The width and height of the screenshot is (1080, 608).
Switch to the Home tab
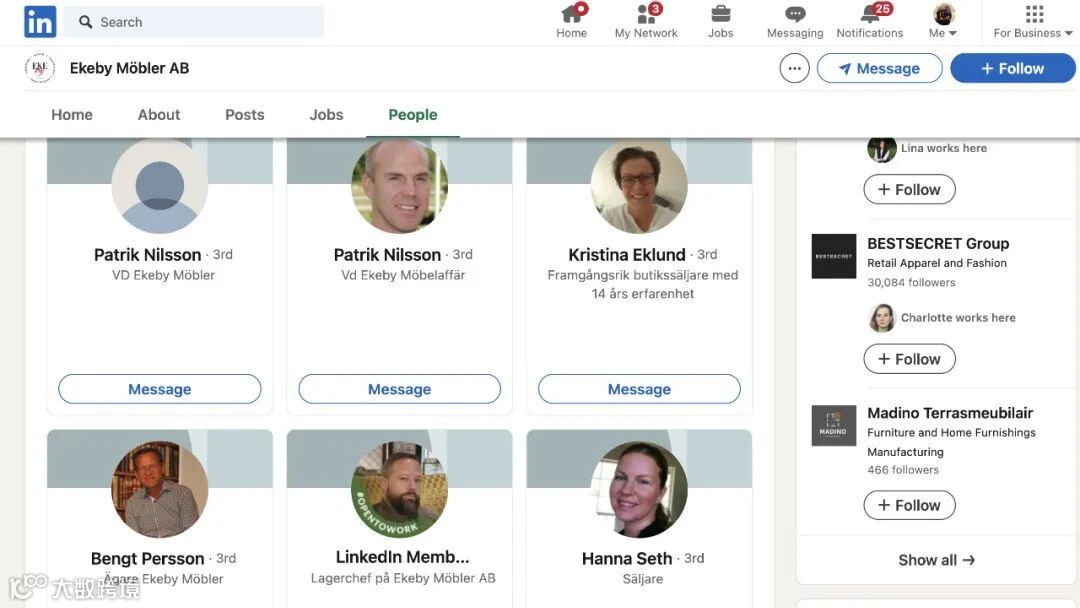pos(72,115)
